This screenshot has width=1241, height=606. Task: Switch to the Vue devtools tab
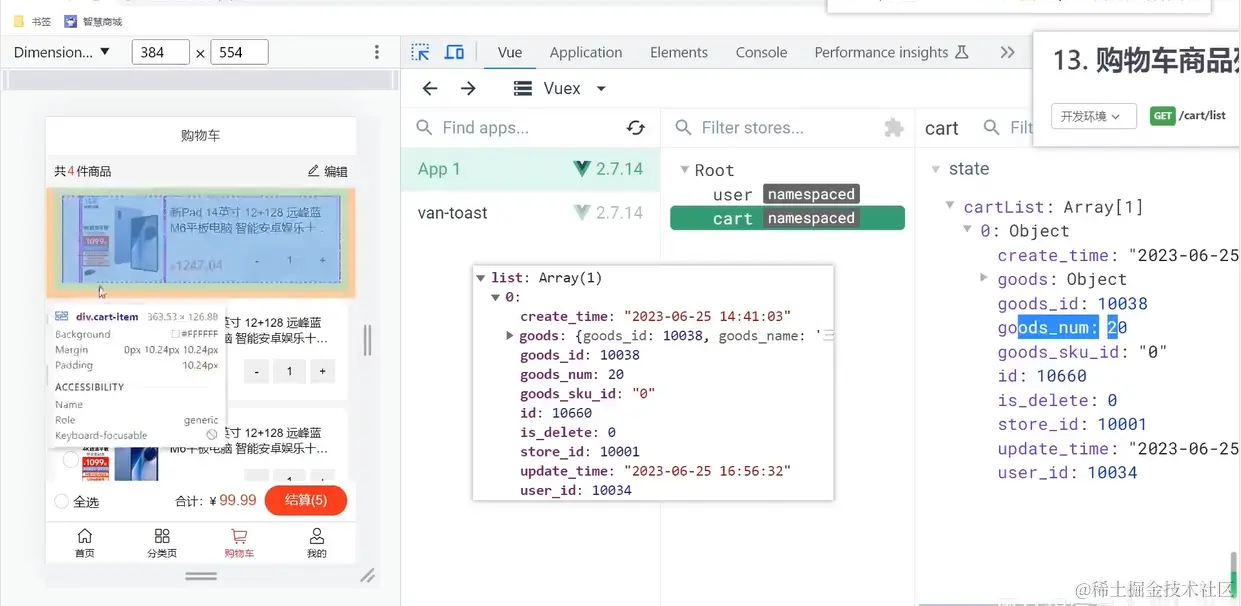(510, 52)
